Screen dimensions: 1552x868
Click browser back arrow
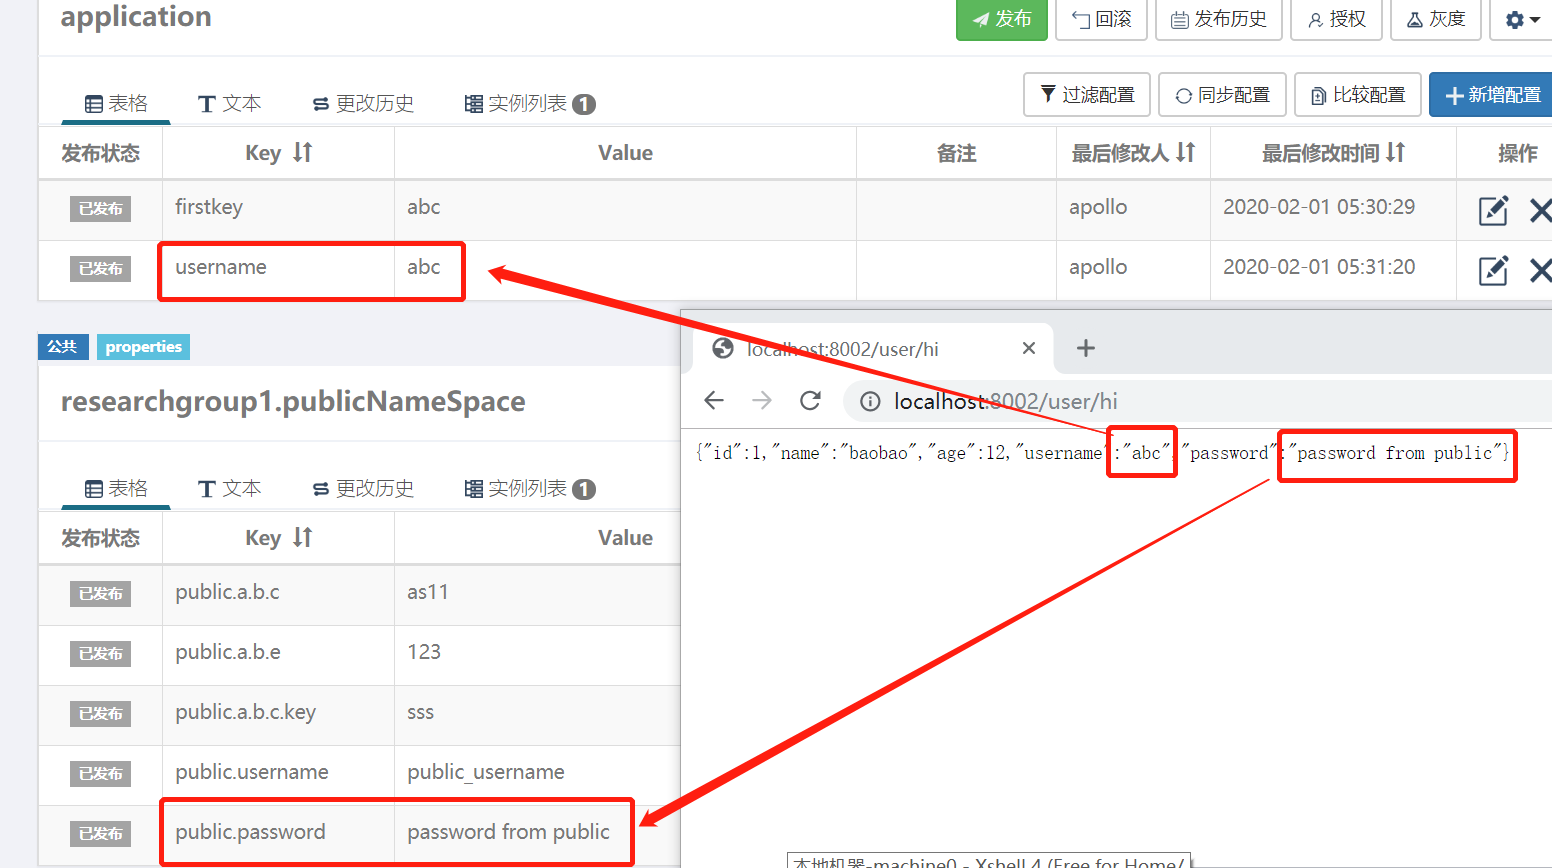click(714, 401)
